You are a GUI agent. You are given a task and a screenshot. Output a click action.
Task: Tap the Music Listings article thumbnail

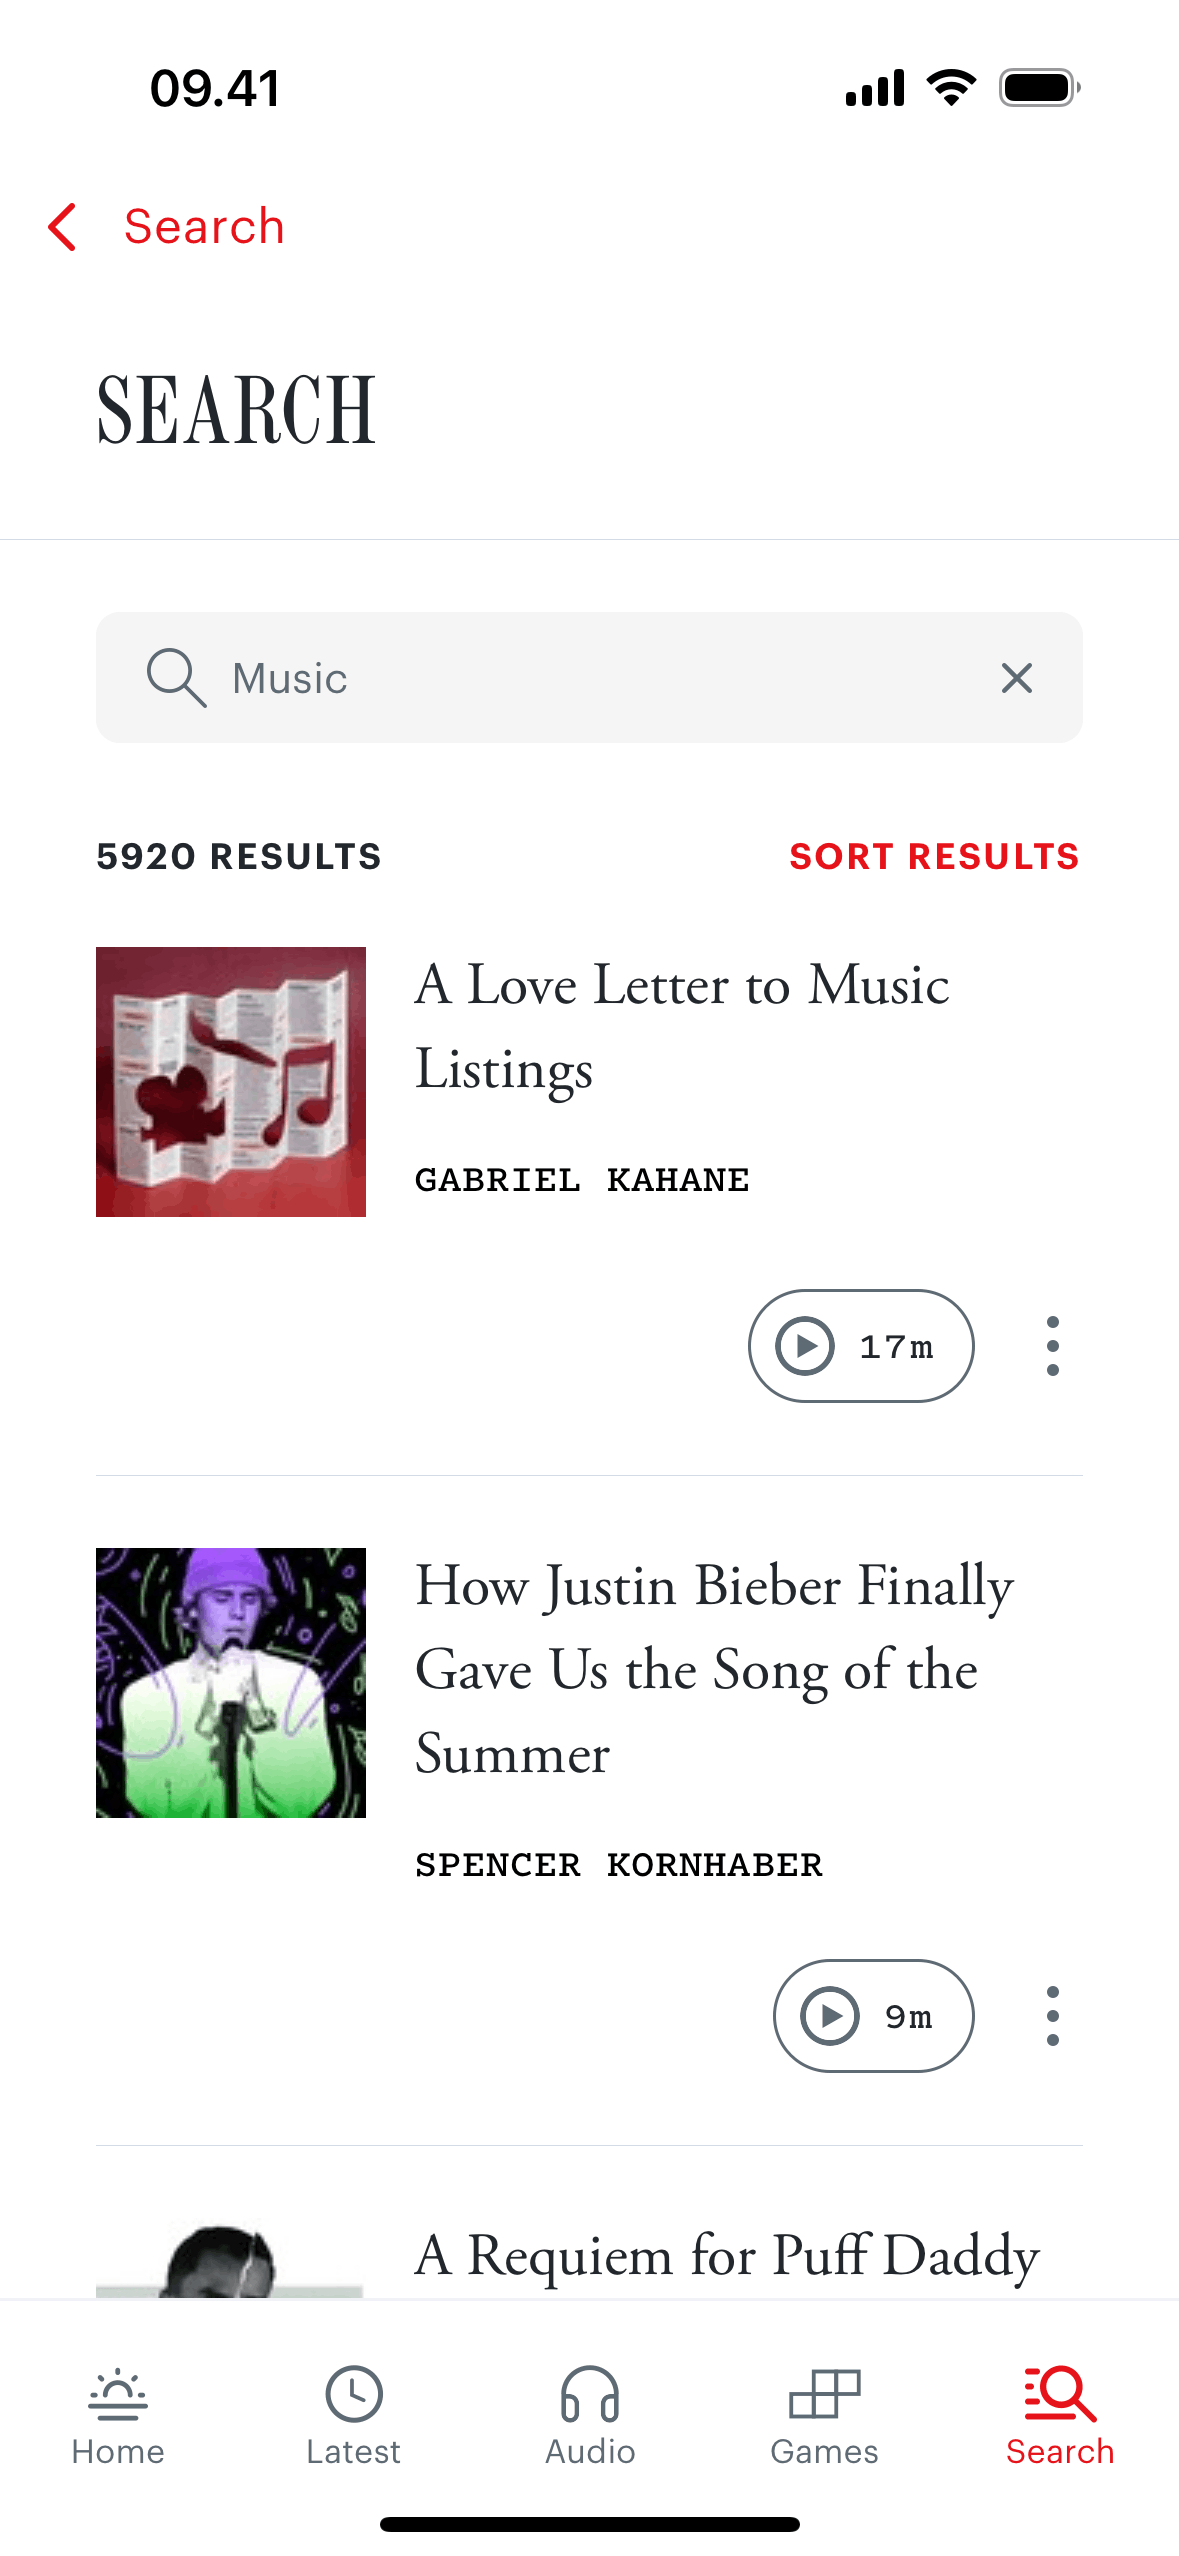click(x=231, y=1082)
